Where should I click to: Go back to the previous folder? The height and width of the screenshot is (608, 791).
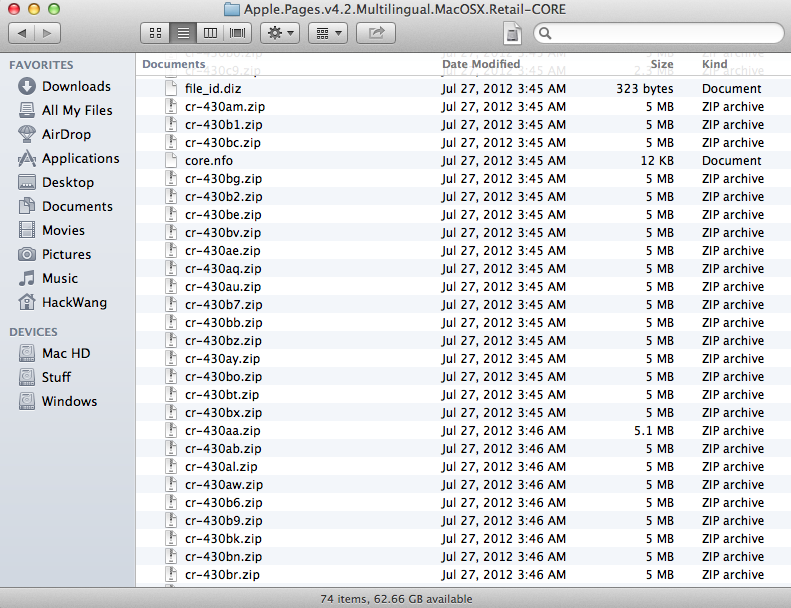[x=22, y=33]
